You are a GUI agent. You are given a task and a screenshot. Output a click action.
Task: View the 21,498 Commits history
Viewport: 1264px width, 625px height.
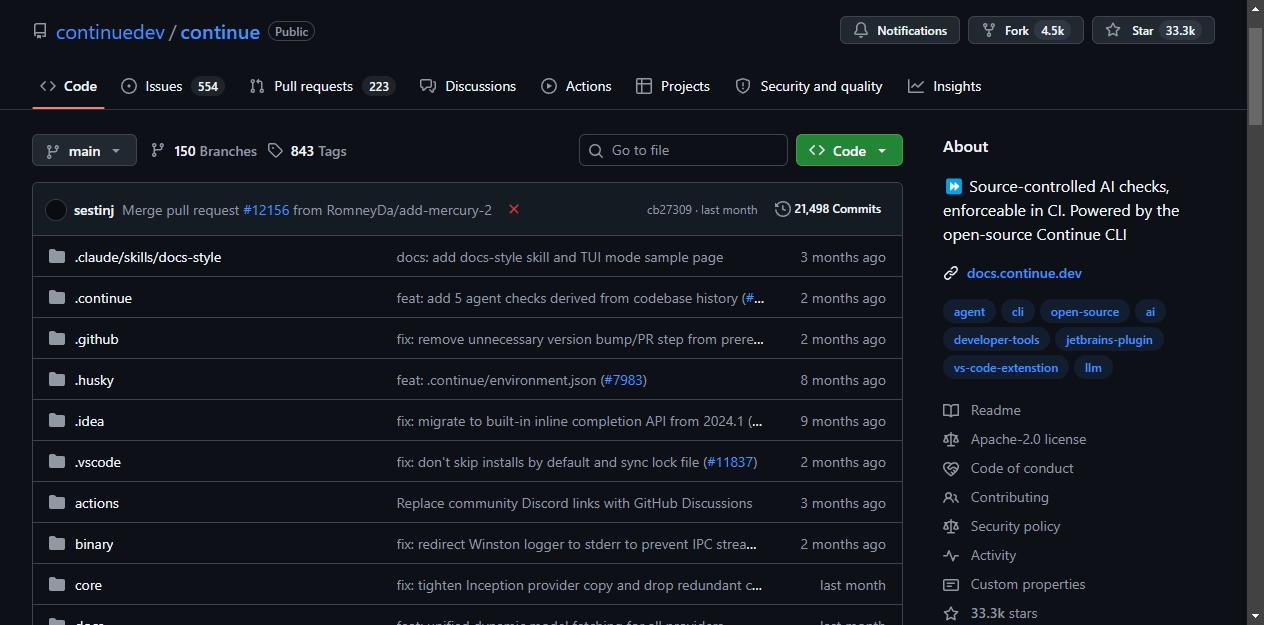pos(828,209)
